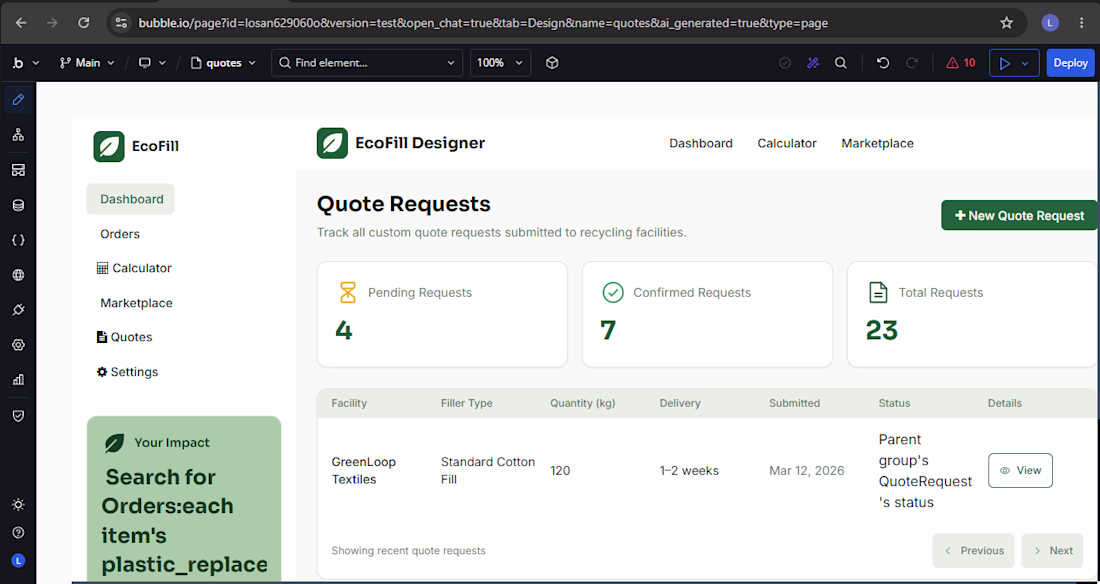Open the quotes page selector dropdown

point(224,63)
